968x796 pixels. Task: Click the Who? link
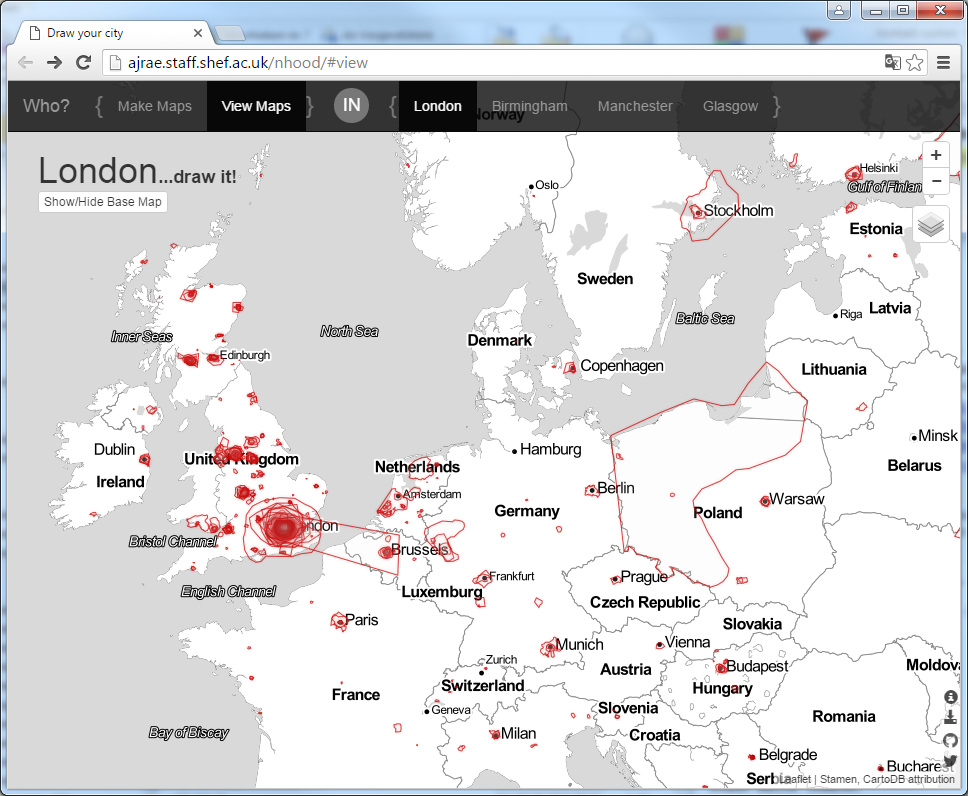coord(46,106)
